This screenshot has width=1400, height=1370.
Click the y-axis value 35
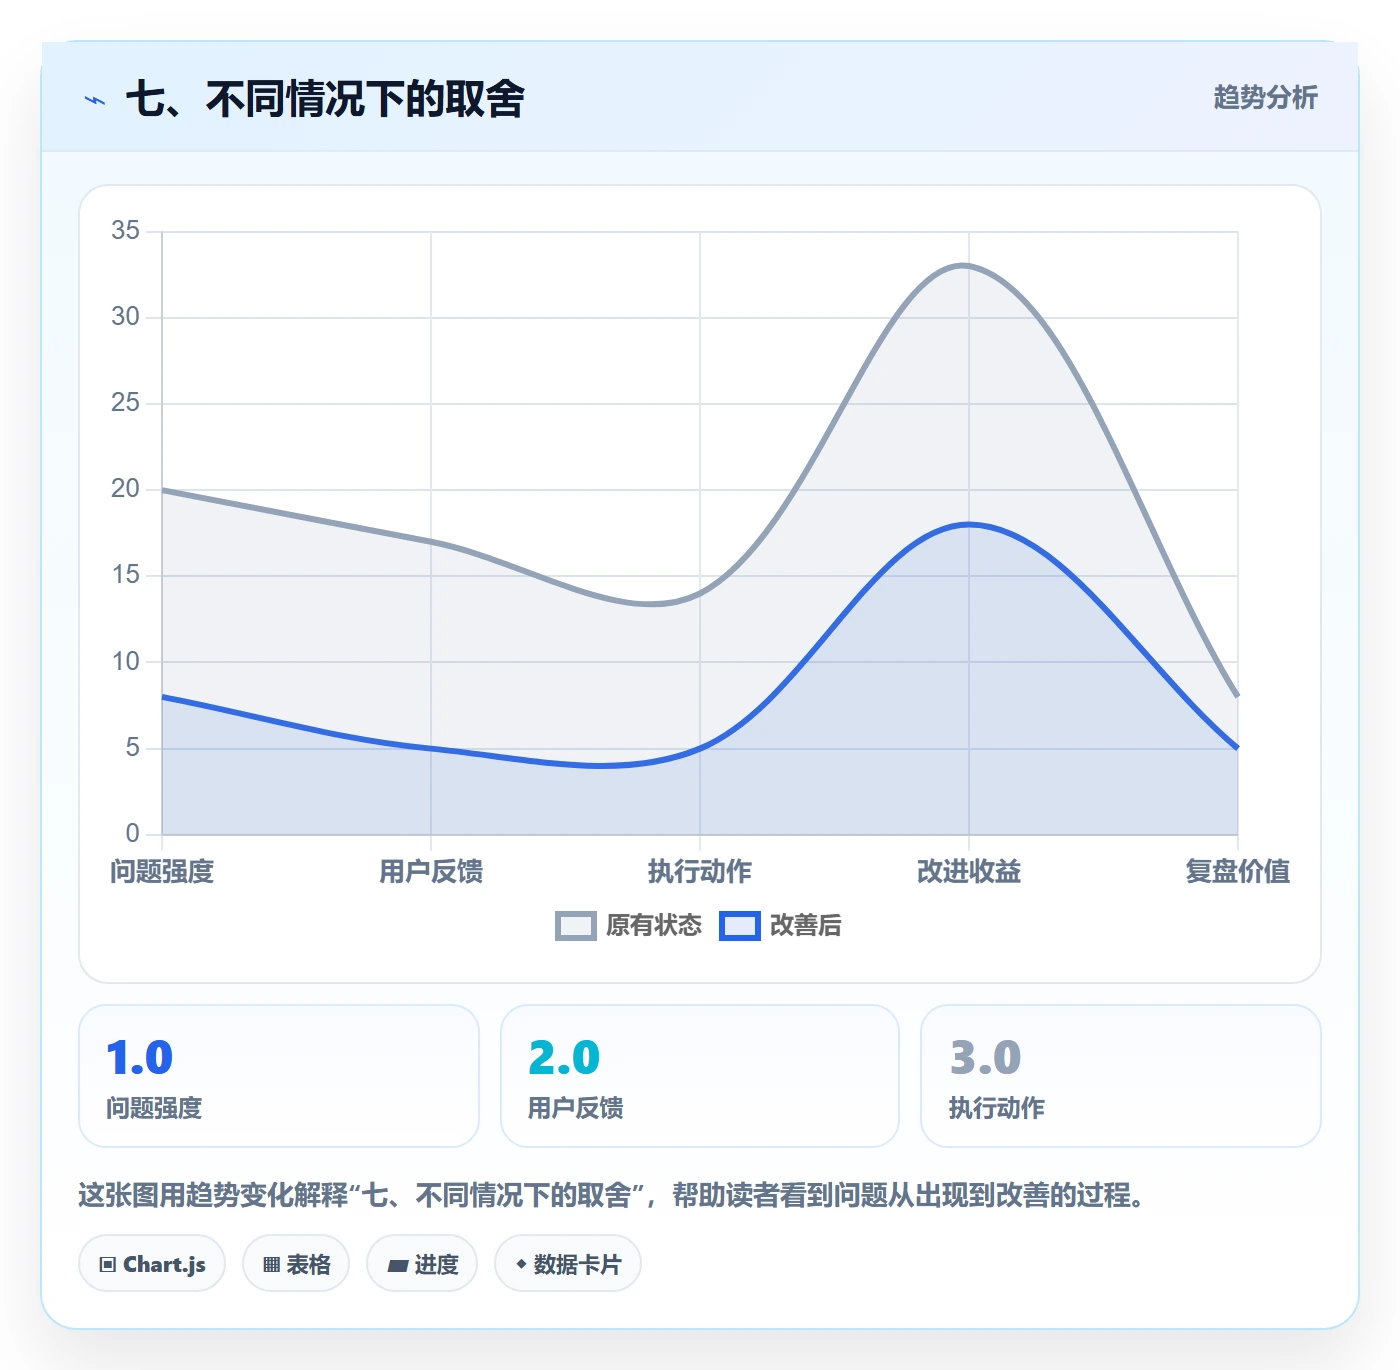pyautogui.click(x=125, y=231)
